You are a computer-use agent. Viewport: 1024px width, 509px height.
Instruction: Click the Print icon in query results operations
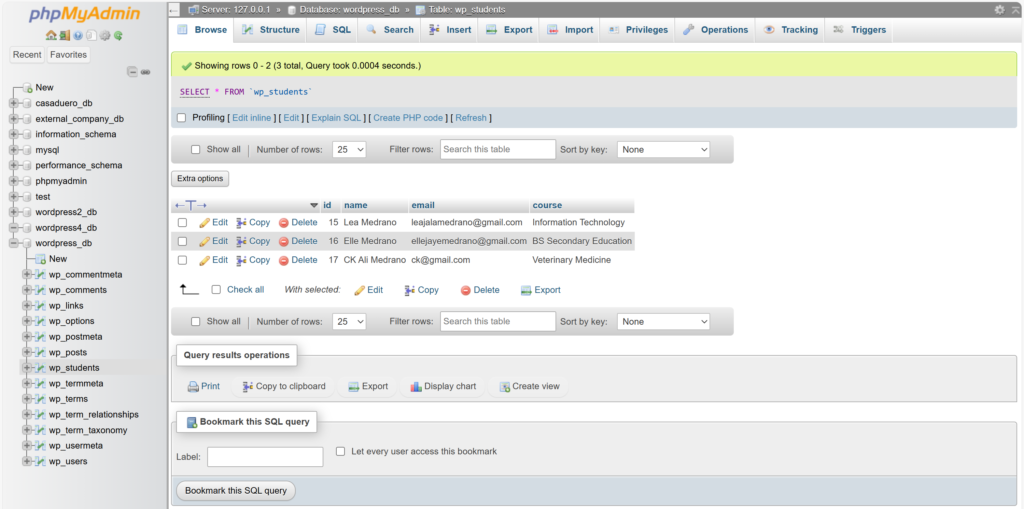(x=193, y=387)
